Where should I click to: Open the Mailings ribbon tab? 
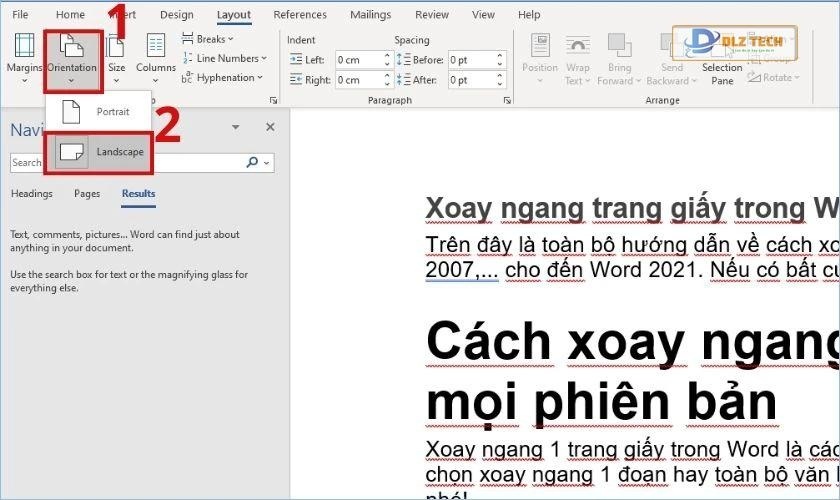point(371,15)
